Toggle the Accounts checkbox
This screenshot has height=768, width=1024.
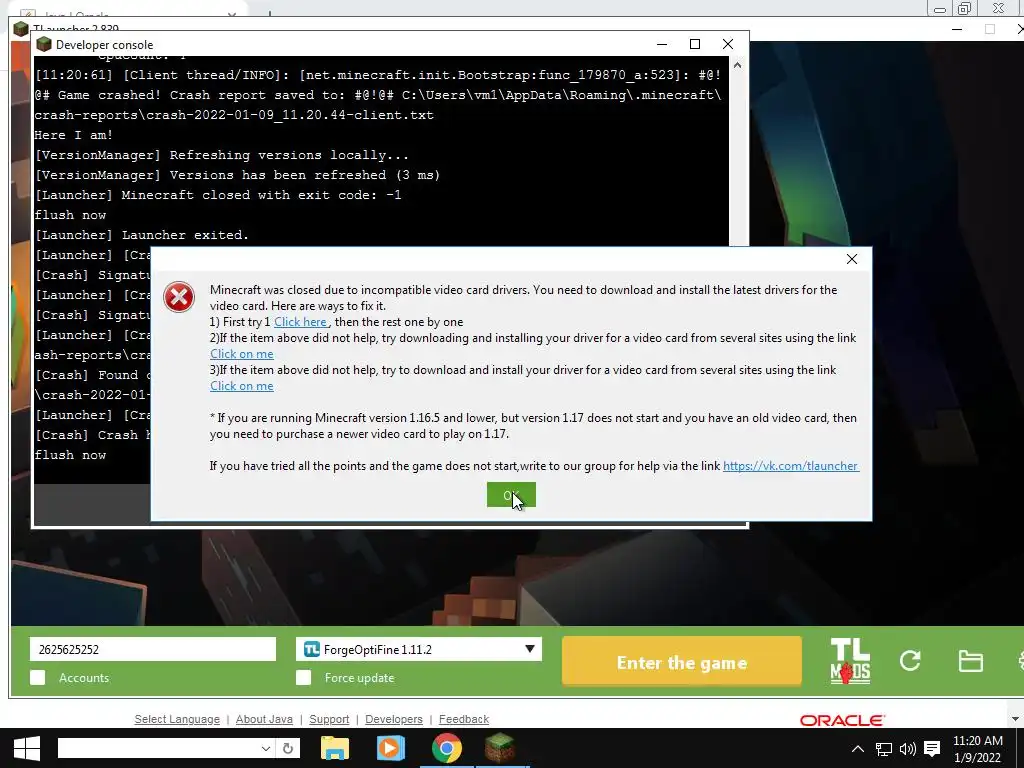point(38,677)
